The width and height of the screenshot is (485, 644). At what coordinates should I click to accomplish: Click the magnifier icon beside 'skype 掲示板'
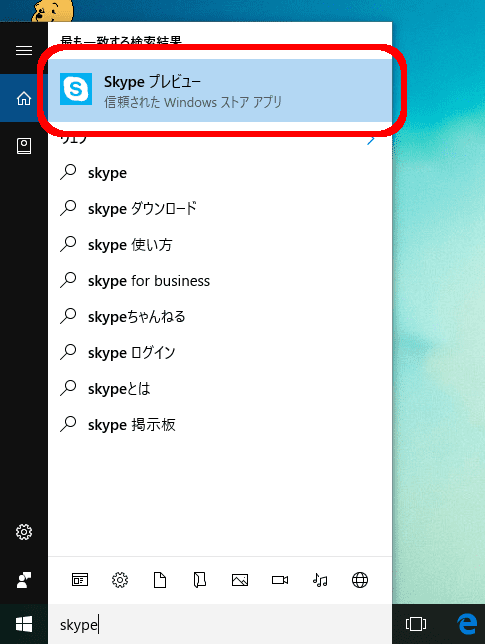pos(68,424)
